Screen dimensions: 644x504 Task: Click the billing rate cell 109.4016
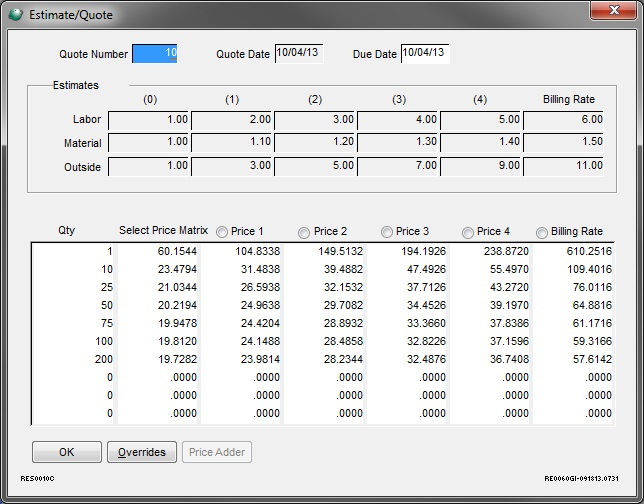point(573,269)
